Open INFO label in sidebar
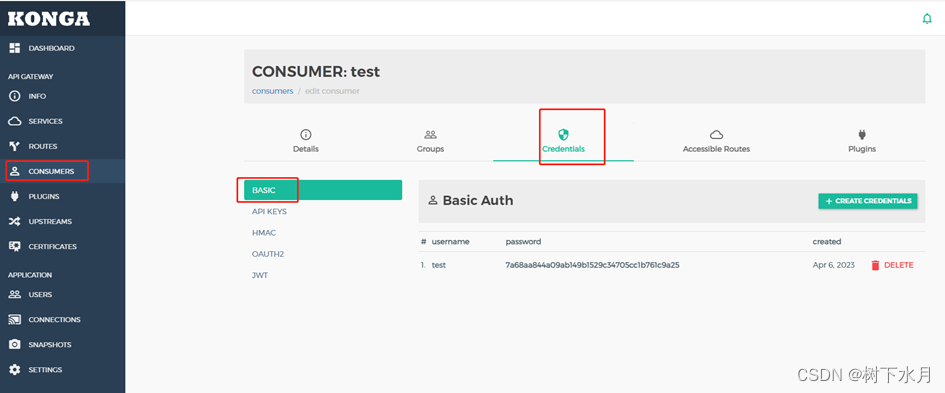 (37, 96)
